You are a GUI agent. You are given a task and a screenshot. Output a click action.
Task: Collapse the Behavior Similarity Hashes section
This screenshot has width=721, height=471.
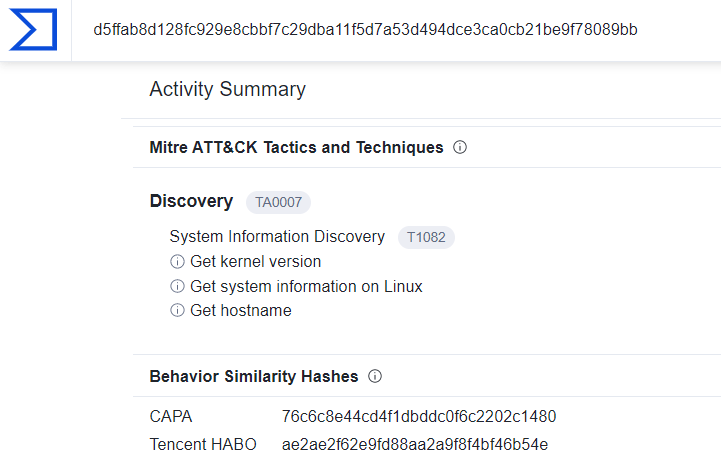click(254, 376)
